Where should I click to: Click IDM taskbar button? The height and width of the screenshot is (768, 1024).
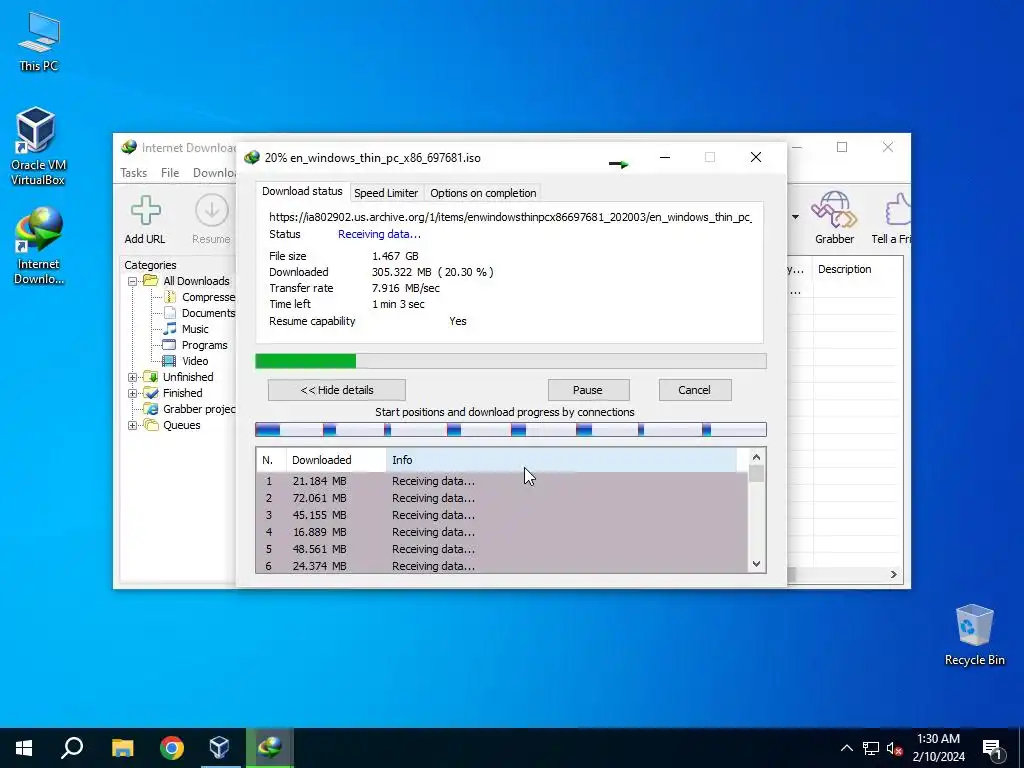pos(269,748)
